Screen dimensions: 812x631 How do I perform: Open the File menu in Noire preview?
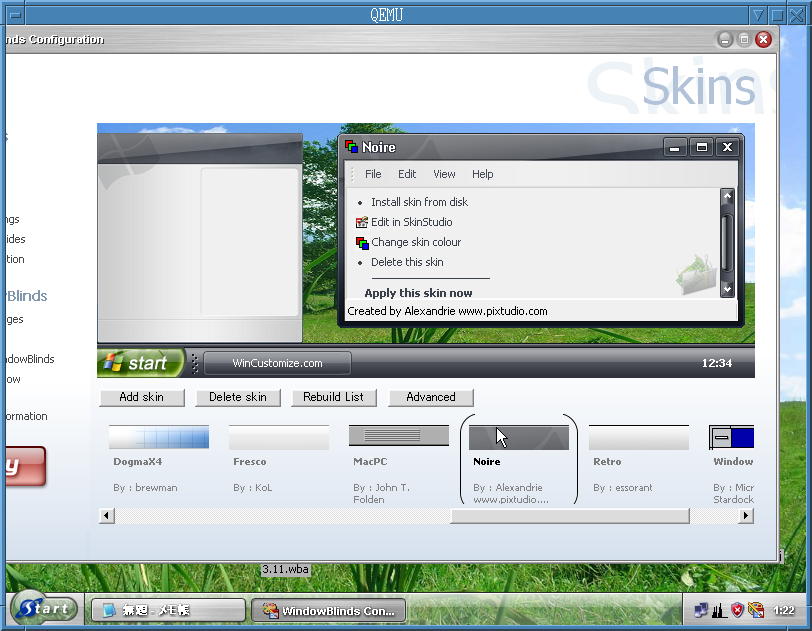pyautogui.click(x=373, y=174)
